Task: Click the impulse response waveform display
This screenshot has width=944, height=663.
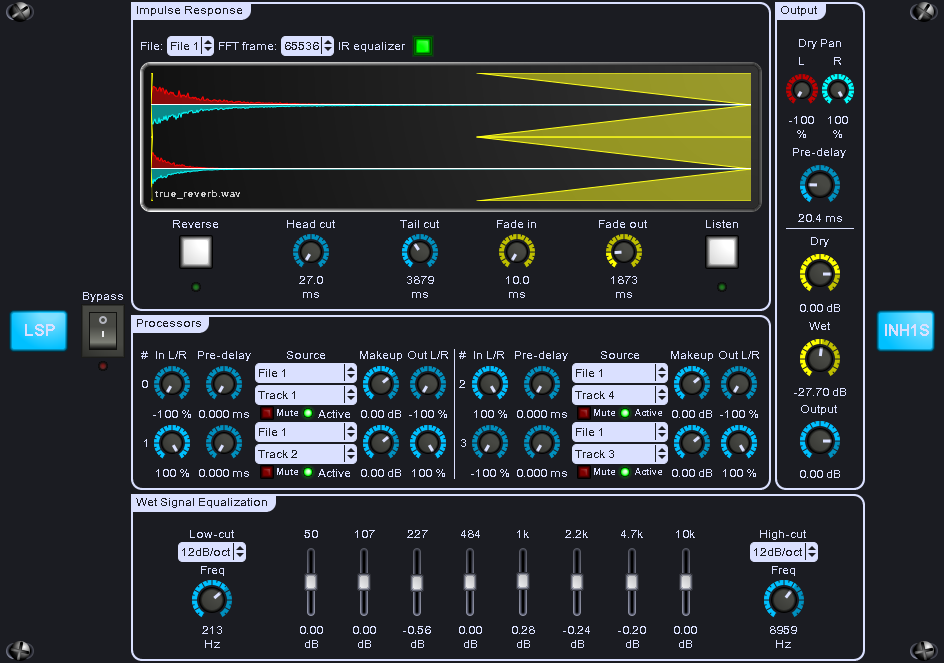Action: 450,137
